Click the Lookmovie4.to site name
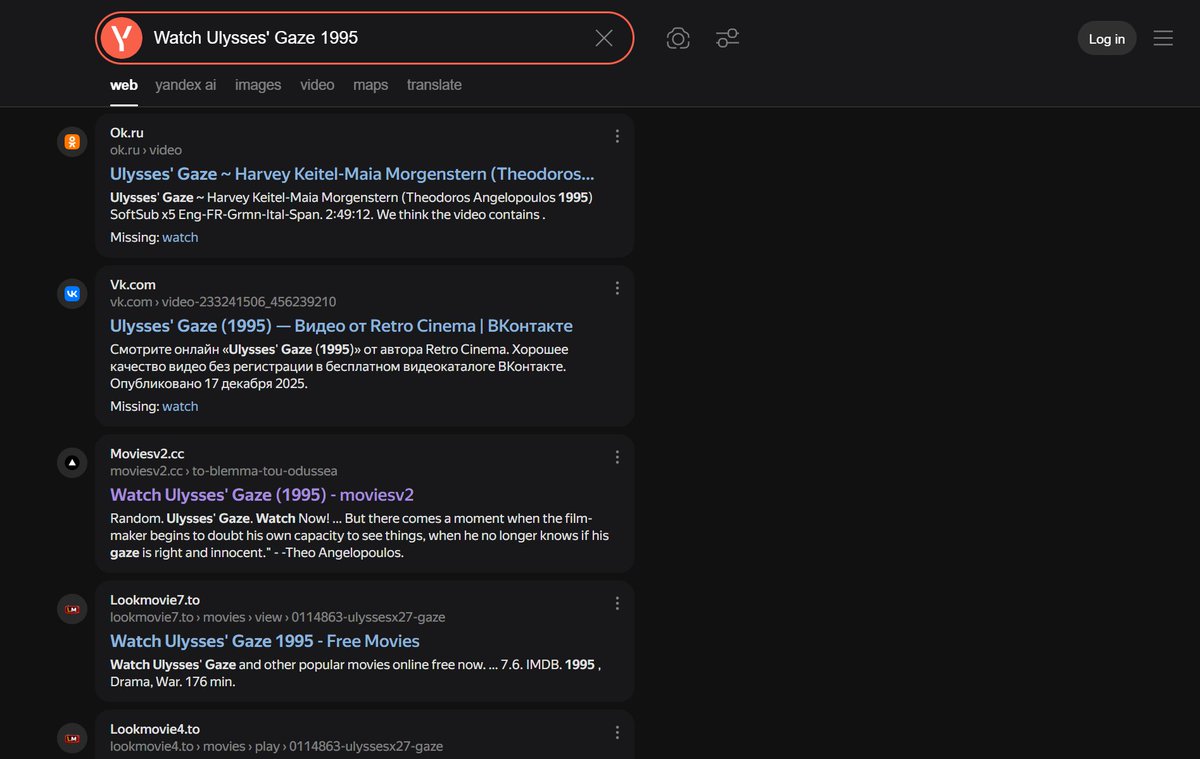This screenshot has width=1200, height=759. (x=155, y=729)
